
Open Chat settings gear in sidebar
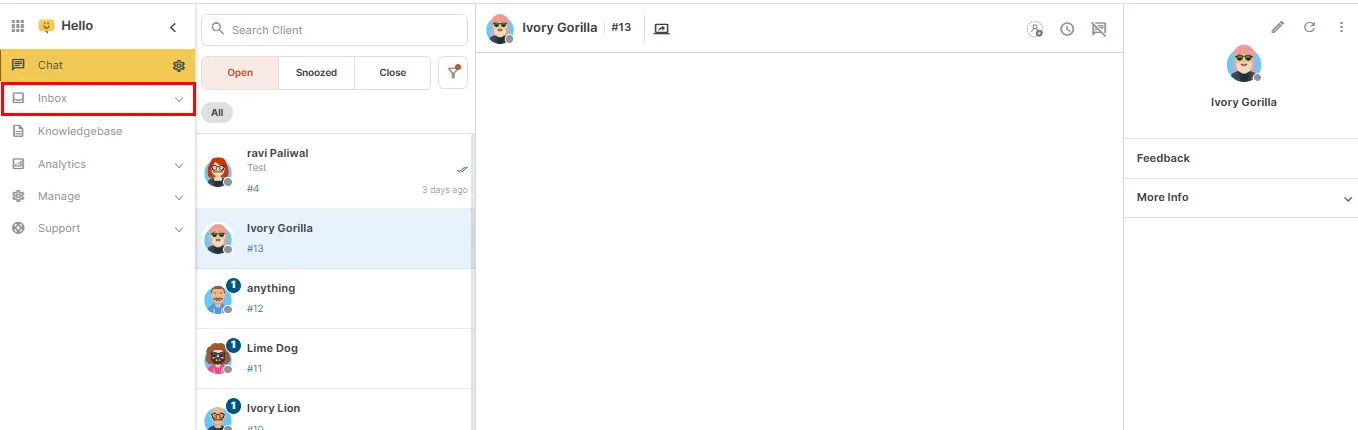click(179, 66)
